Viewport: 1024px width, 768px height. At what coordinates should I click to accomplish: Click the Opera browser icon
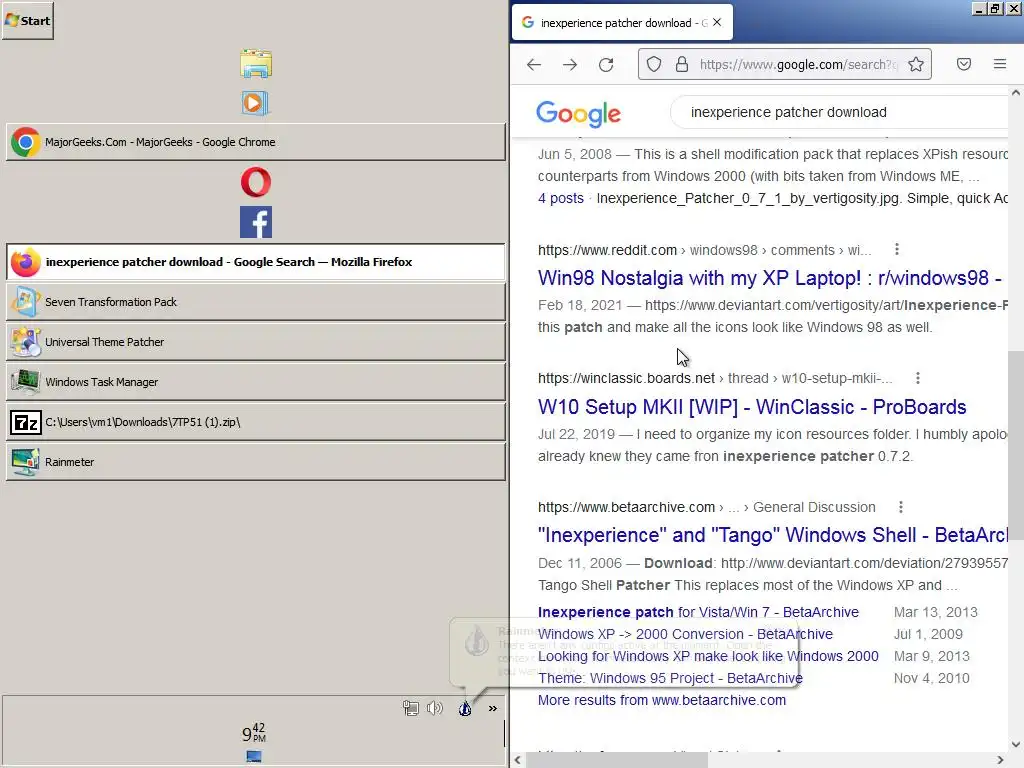[x=255, y=182]
